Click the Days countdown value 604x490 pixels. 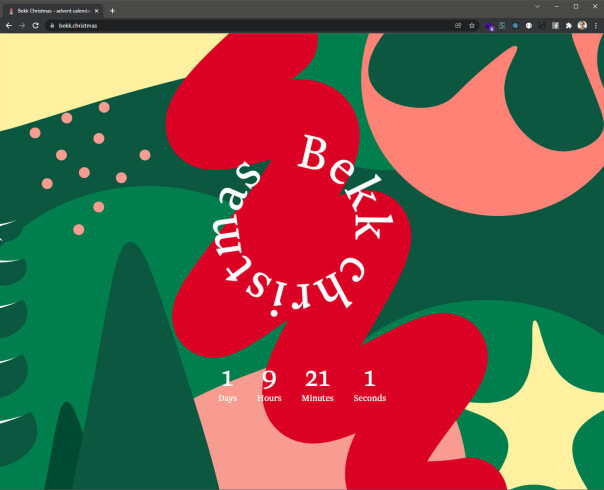click(x=227, y=378)
